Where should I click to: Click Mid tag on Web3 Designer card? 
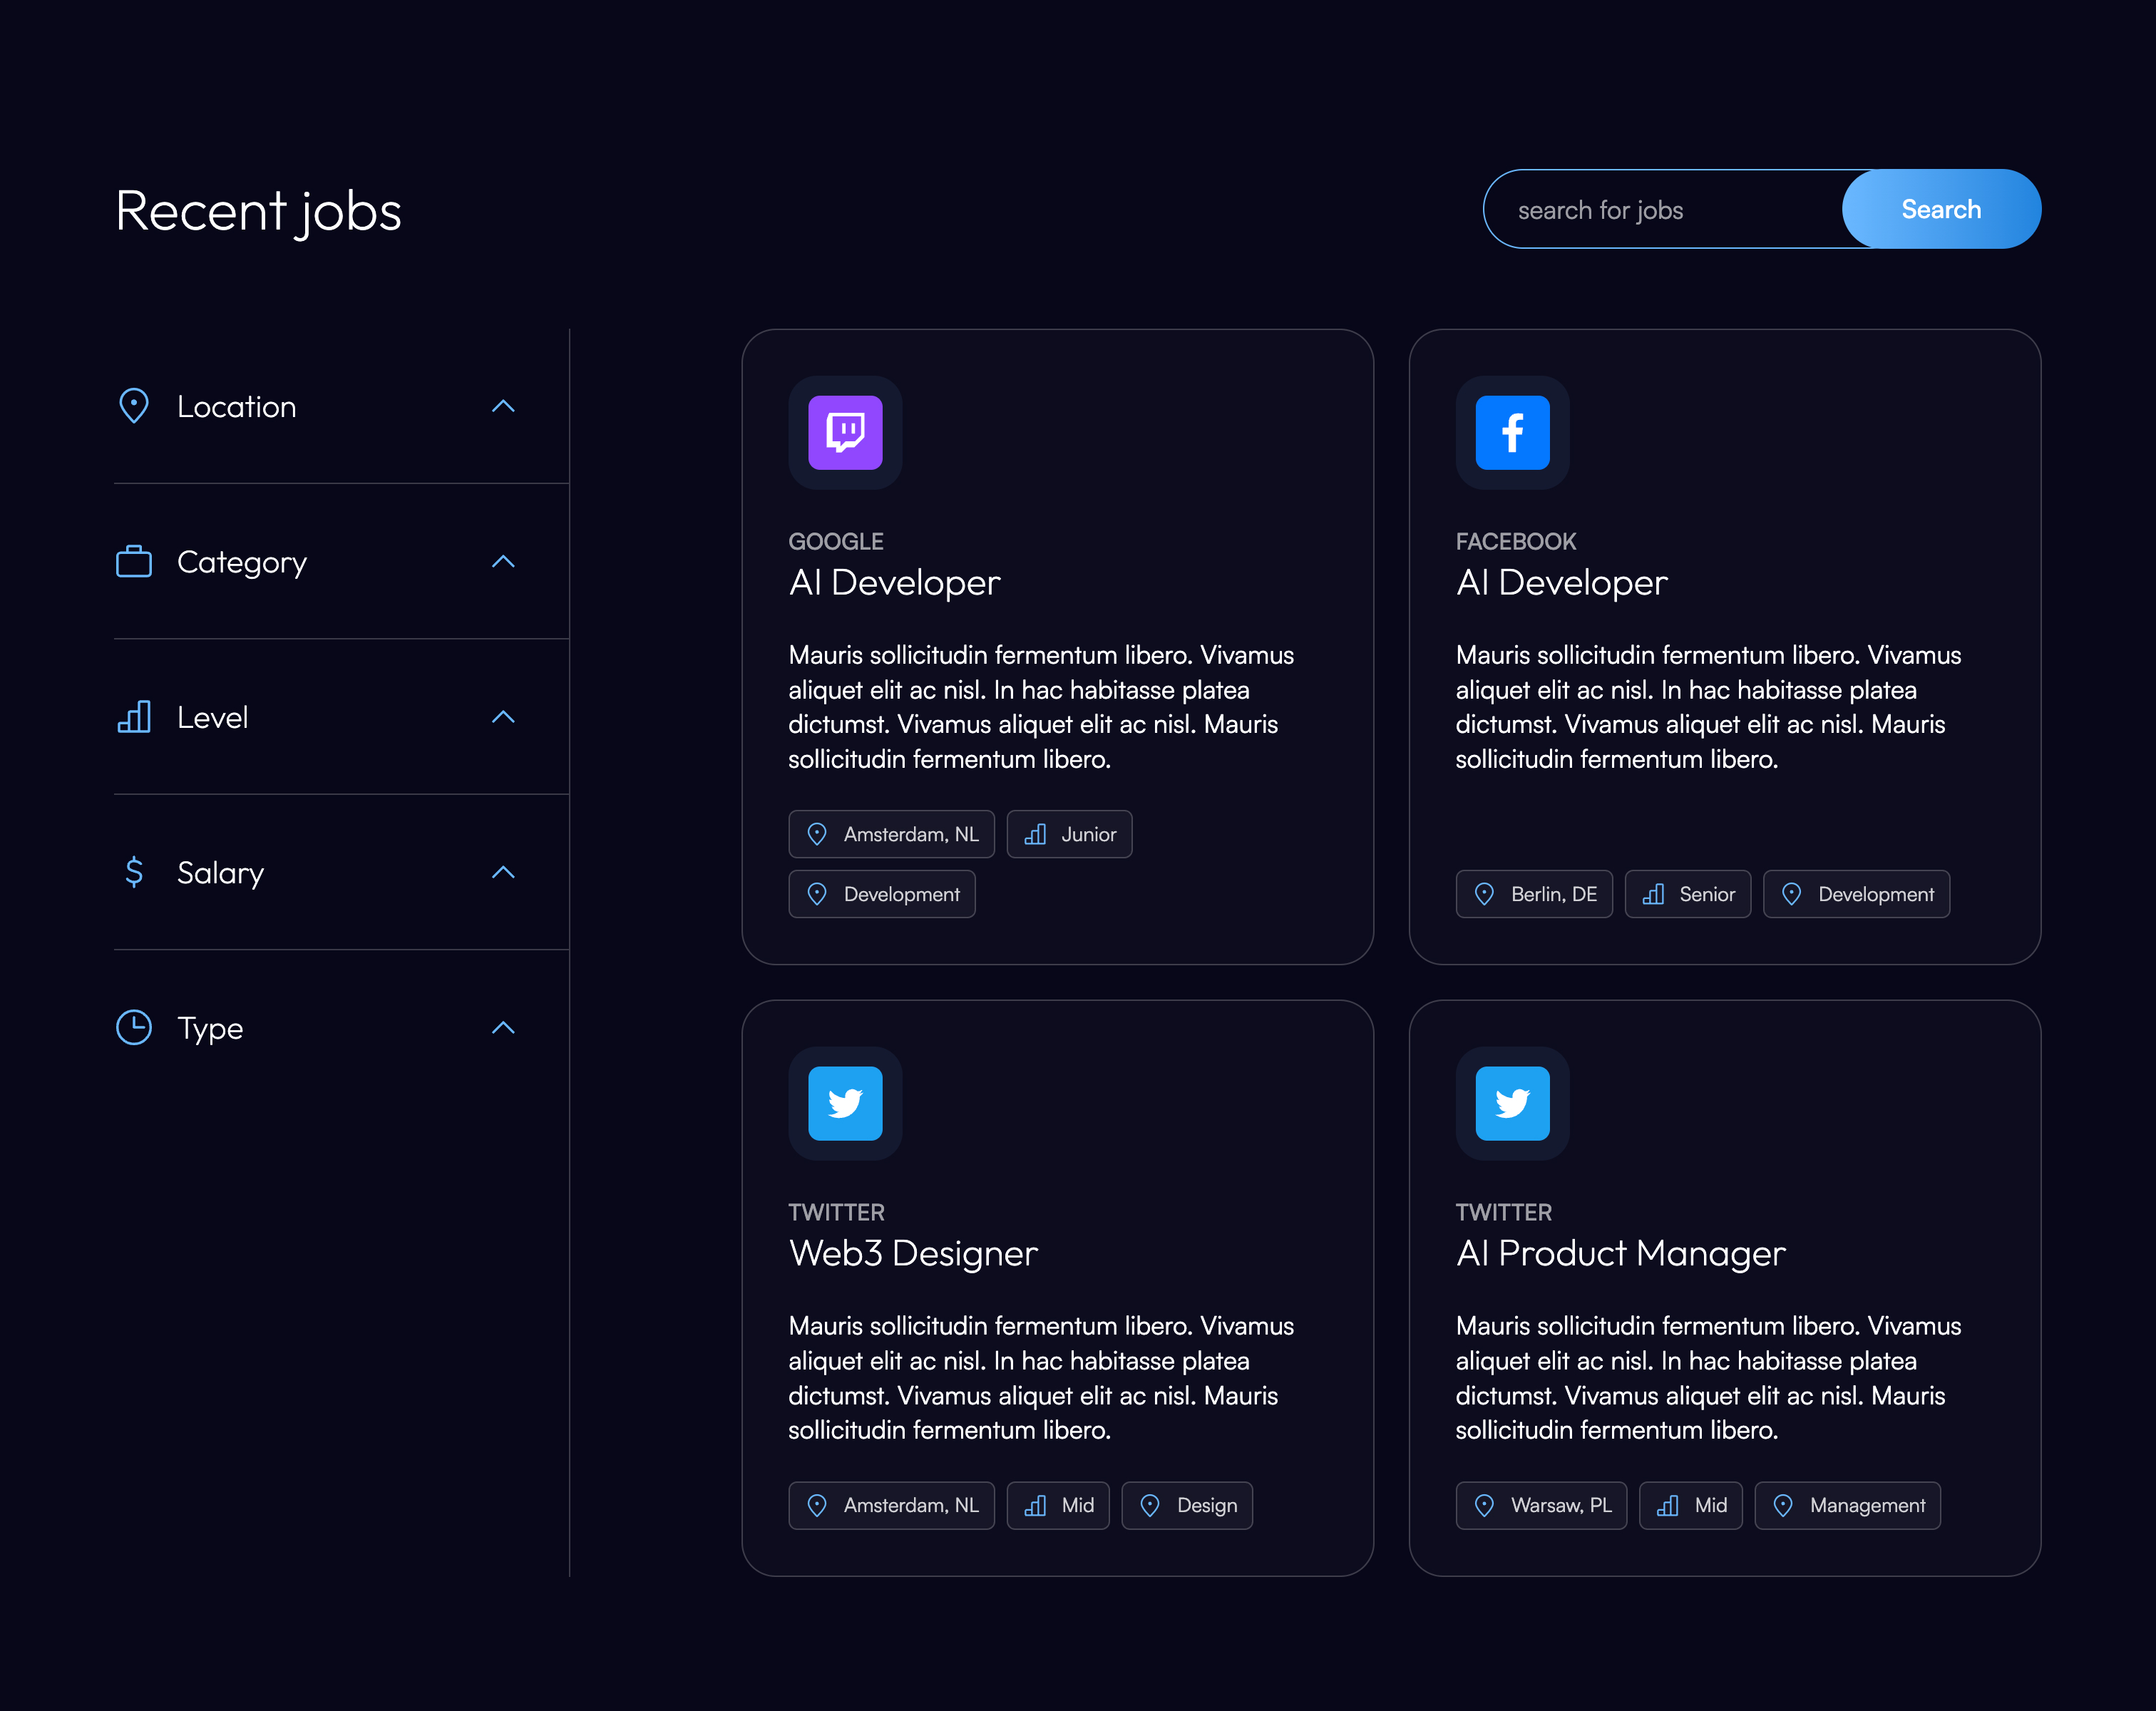tap(1058, 1505)
